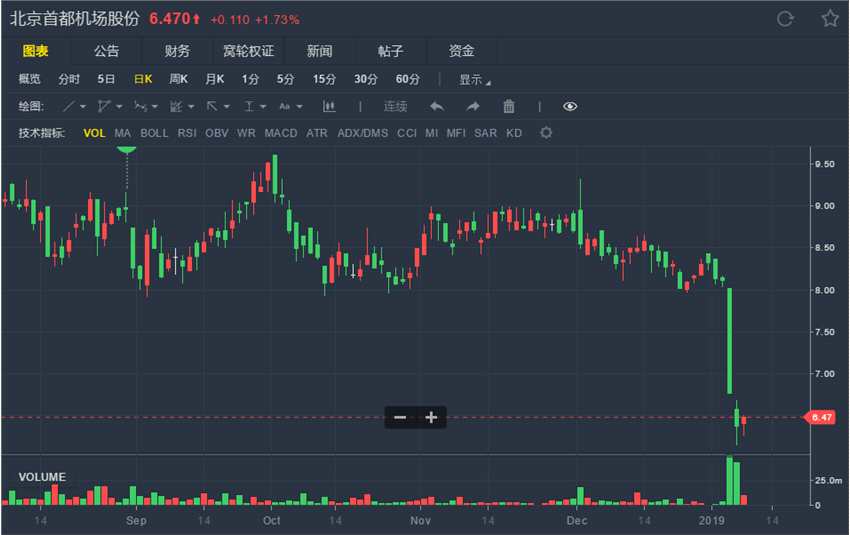This screenshot has height=535, width=850.
Task: Switch to 月K monthly candlestick
Action: [x=215, y=79]
